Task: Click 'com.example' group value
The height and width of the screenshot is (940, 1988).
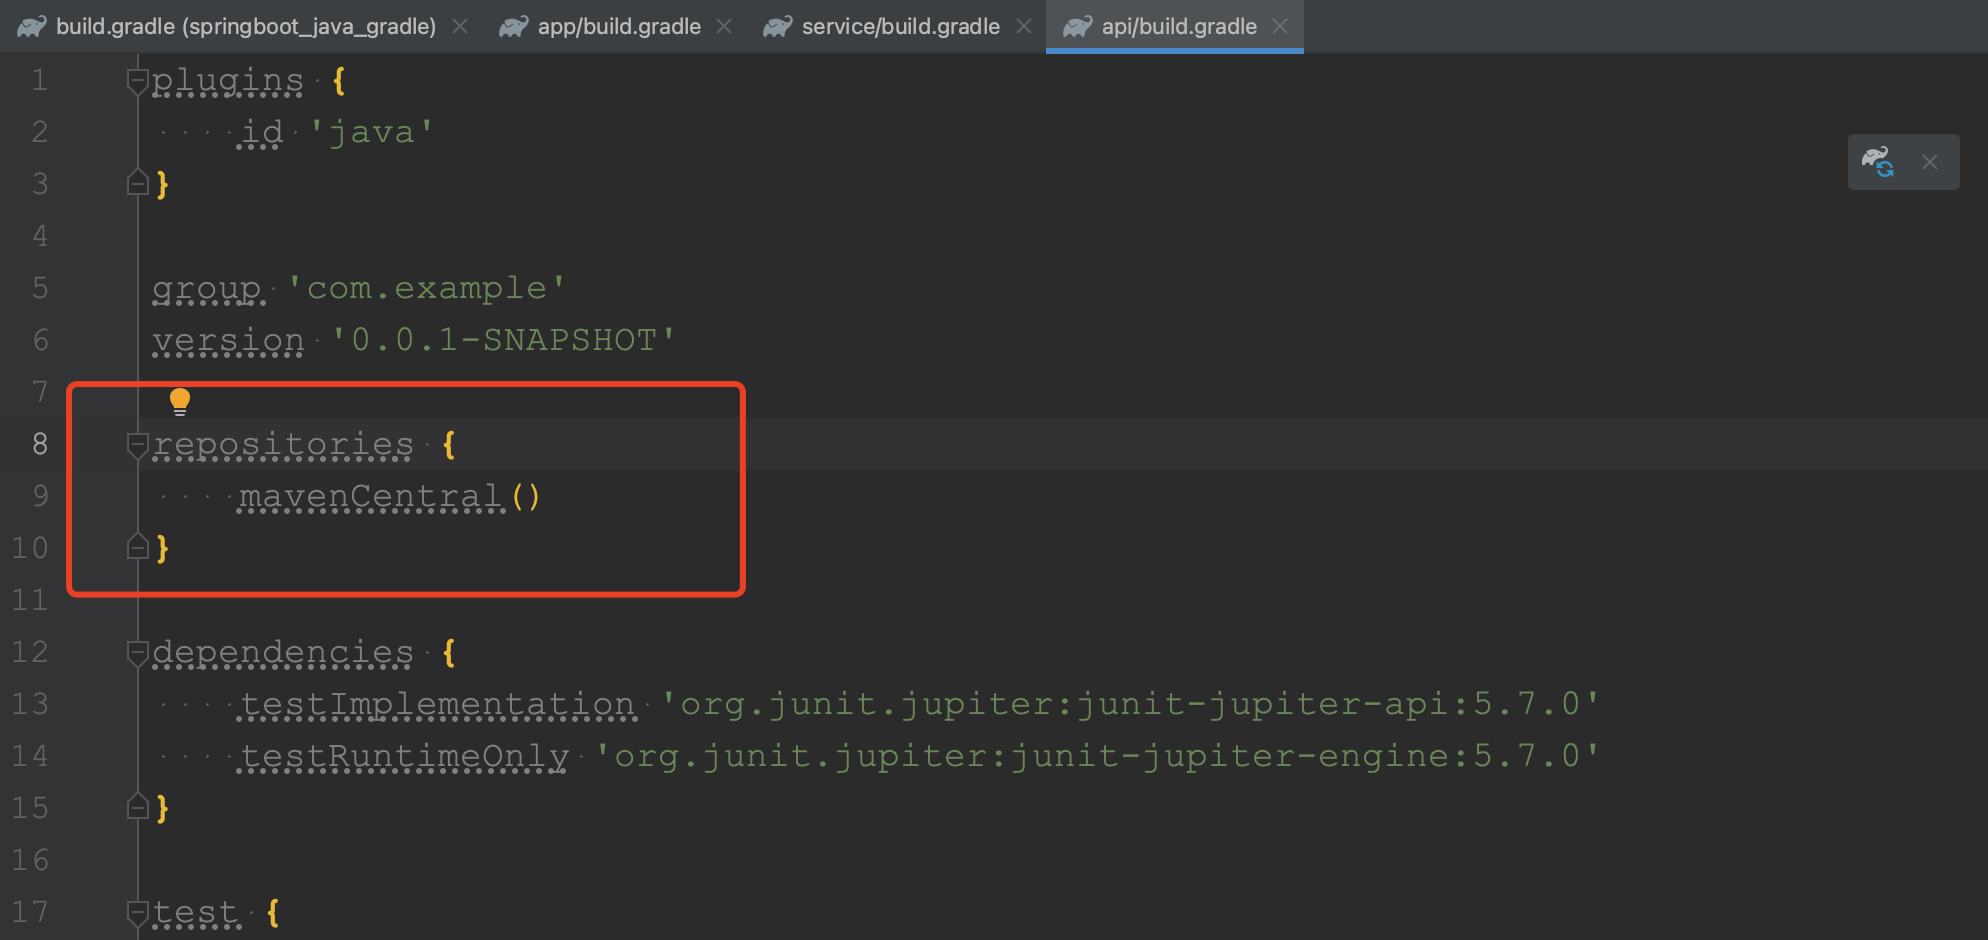Action: (x=427, y=288)
